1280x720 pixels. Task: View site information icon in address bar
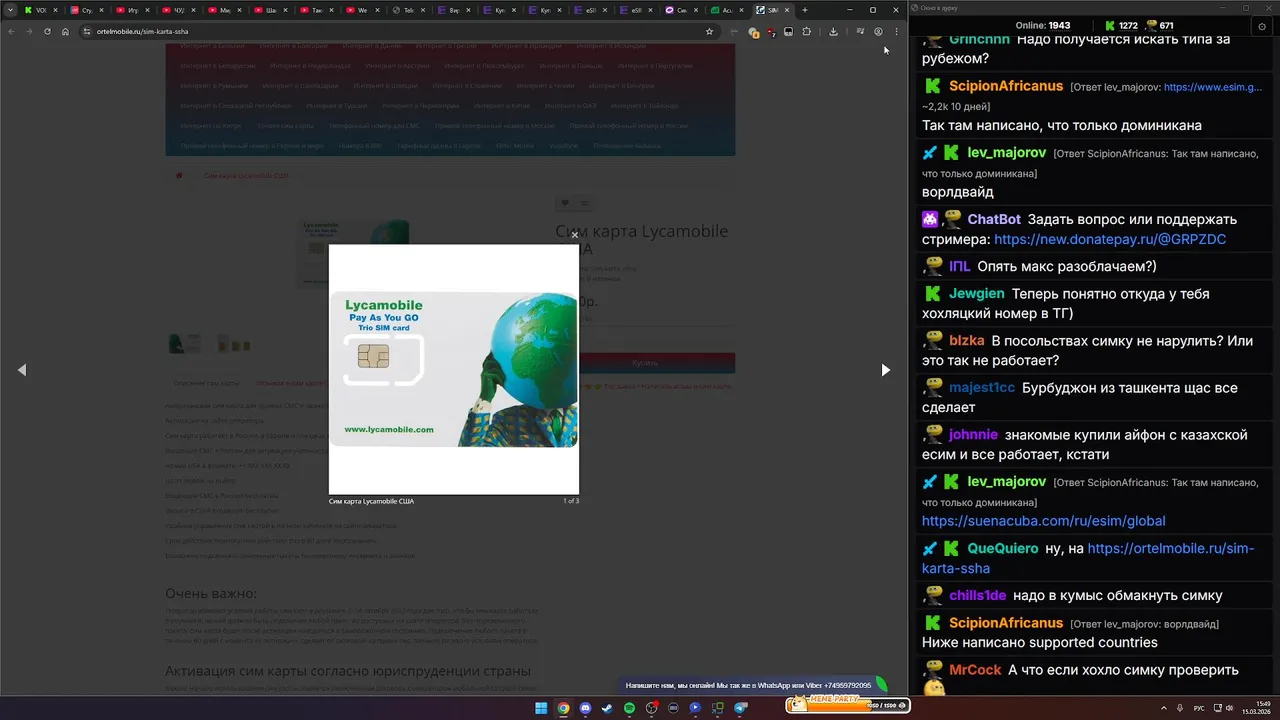click(x=88, y=31)
